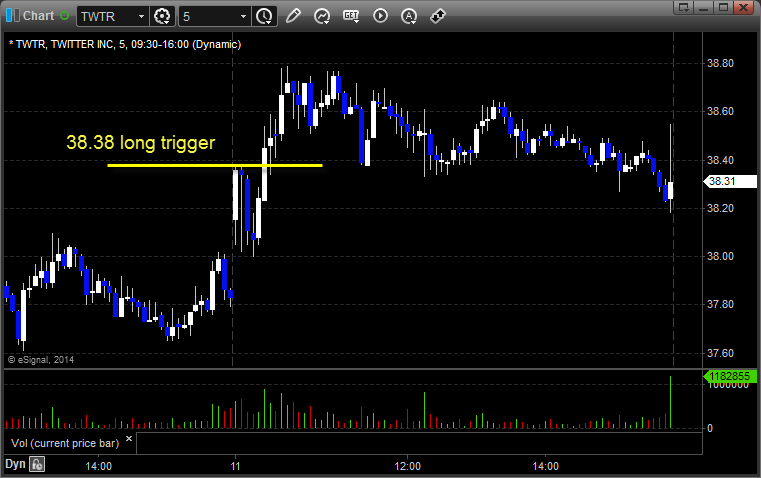761x478 pixels.
Task: Click the 38.20 price axis label
Action: click(720, 208)
